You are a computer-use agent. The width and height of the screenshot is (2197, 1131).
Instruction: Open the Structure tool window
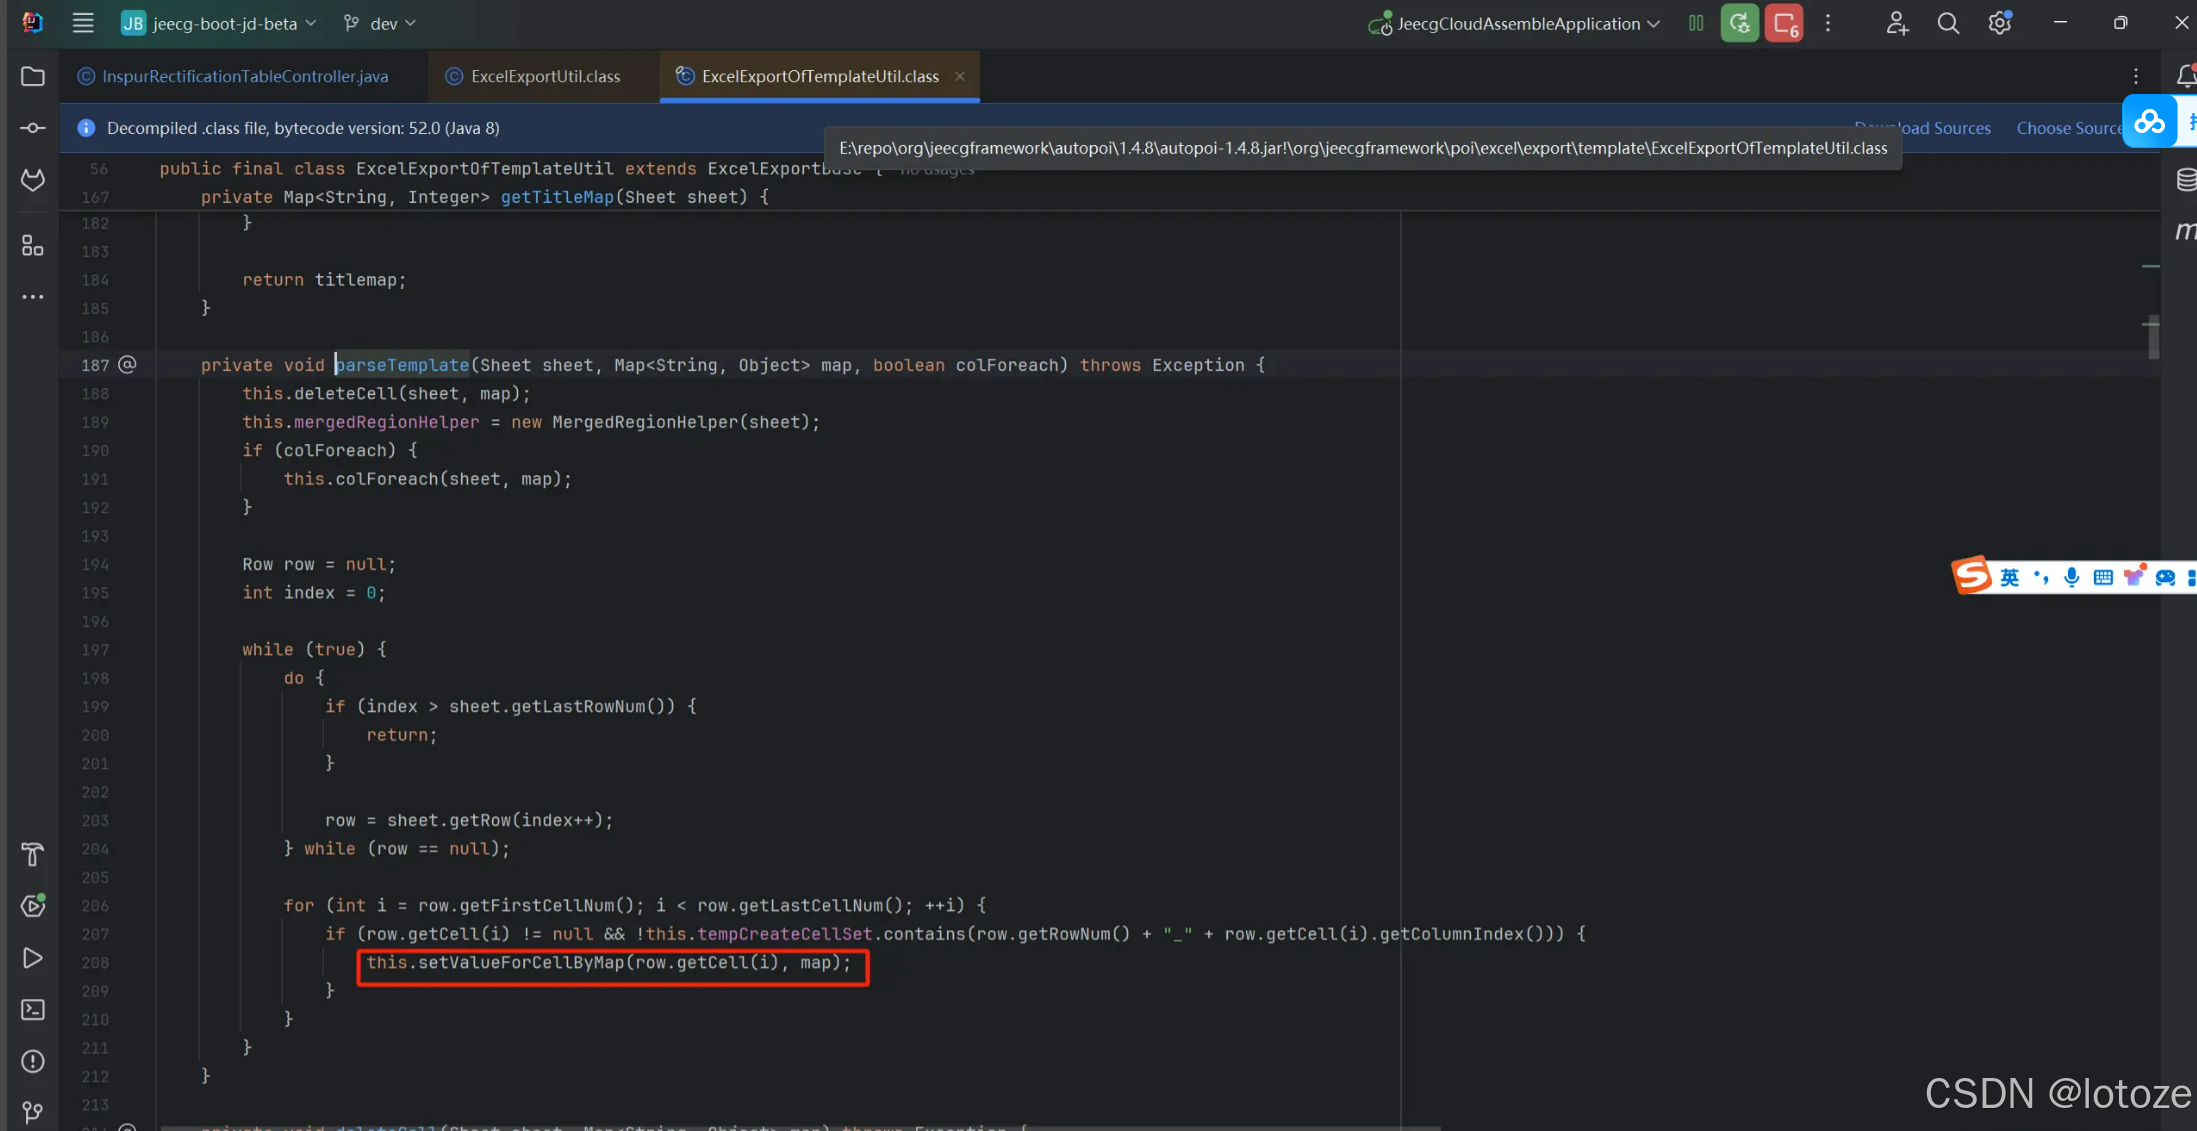pos(33,246)
